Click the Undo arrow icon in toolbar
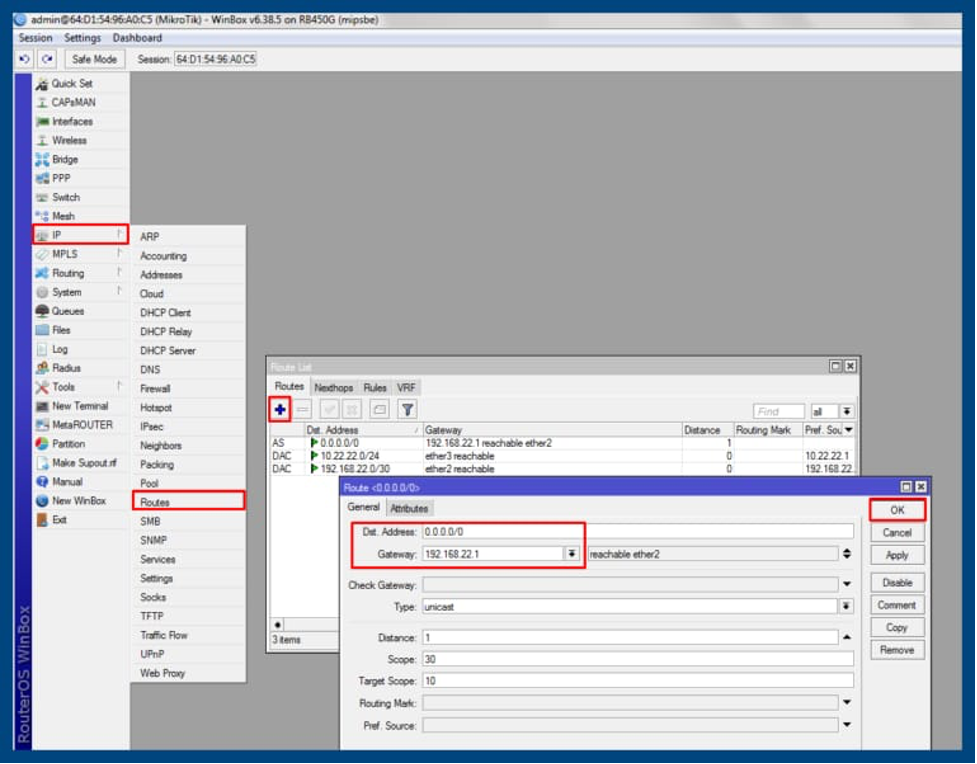977x764 pixels. coord(24,59)
